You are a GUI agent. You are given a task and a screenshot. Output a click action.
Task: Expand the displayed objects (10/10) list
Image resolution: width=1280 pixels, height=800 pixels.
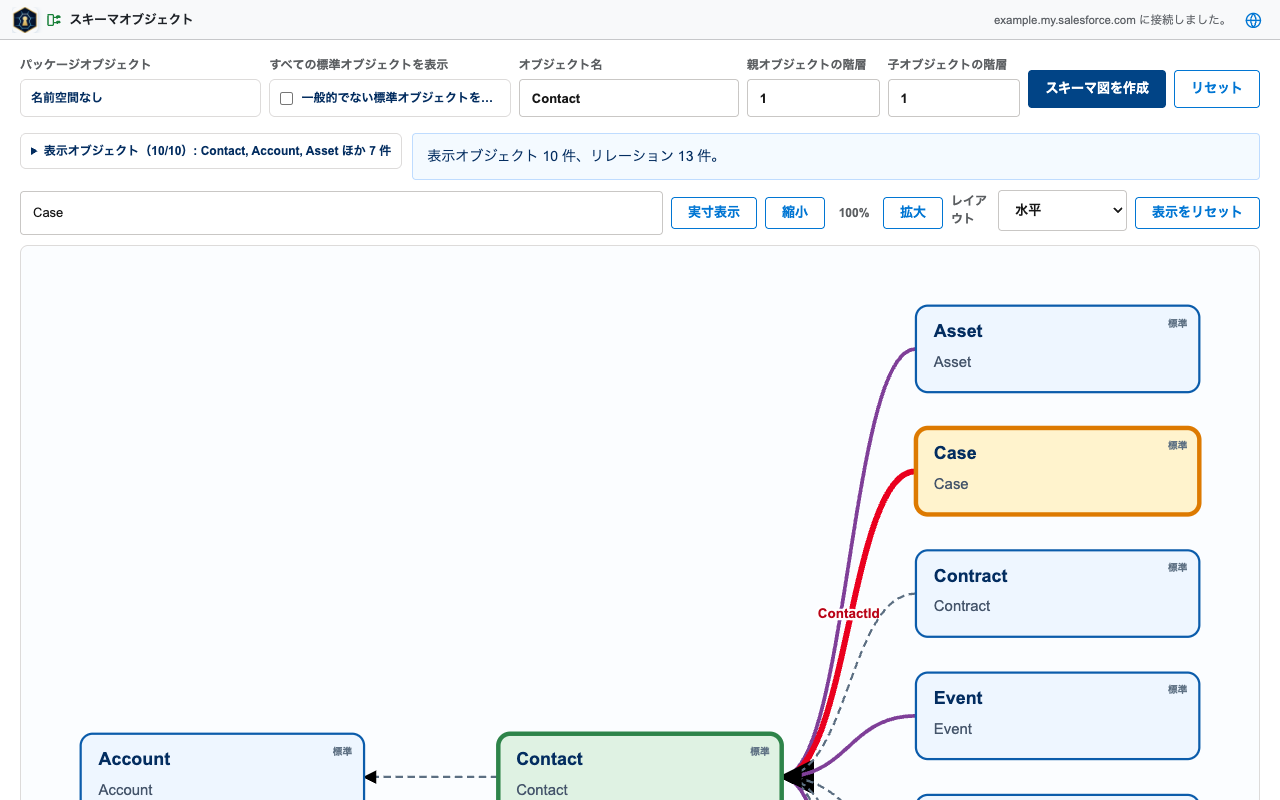pos(211,151)
